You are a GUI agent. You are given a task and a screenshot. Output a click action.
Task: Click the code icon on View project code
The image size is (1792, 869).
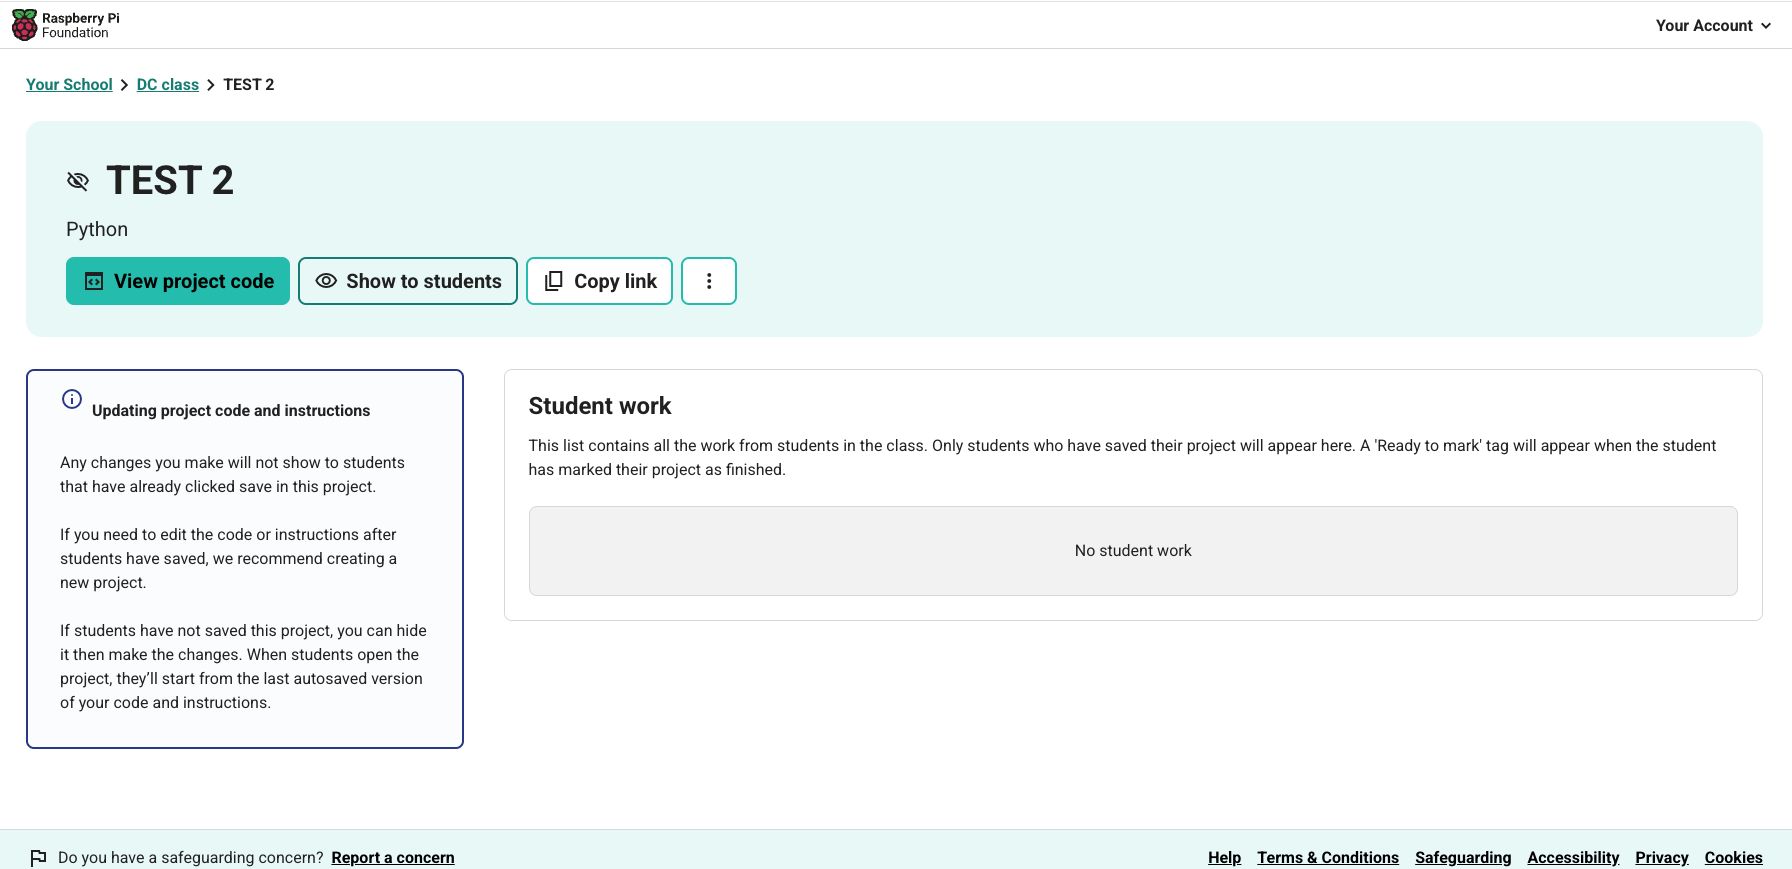point(94,282)
